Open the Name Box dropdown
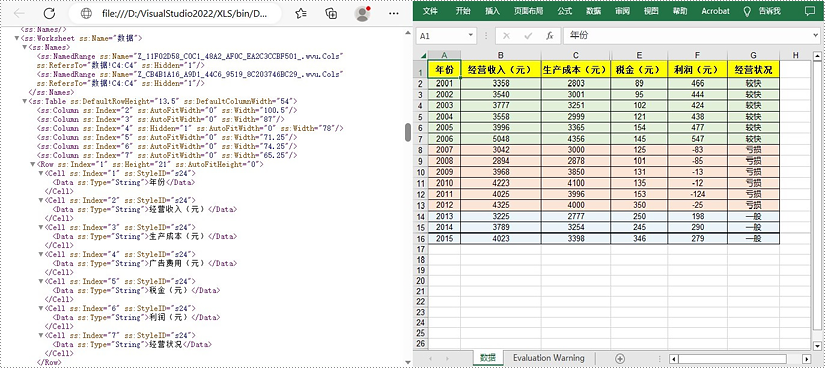This screenshot has height=368, width=825. pyautogui.click(x=470, y=36)
